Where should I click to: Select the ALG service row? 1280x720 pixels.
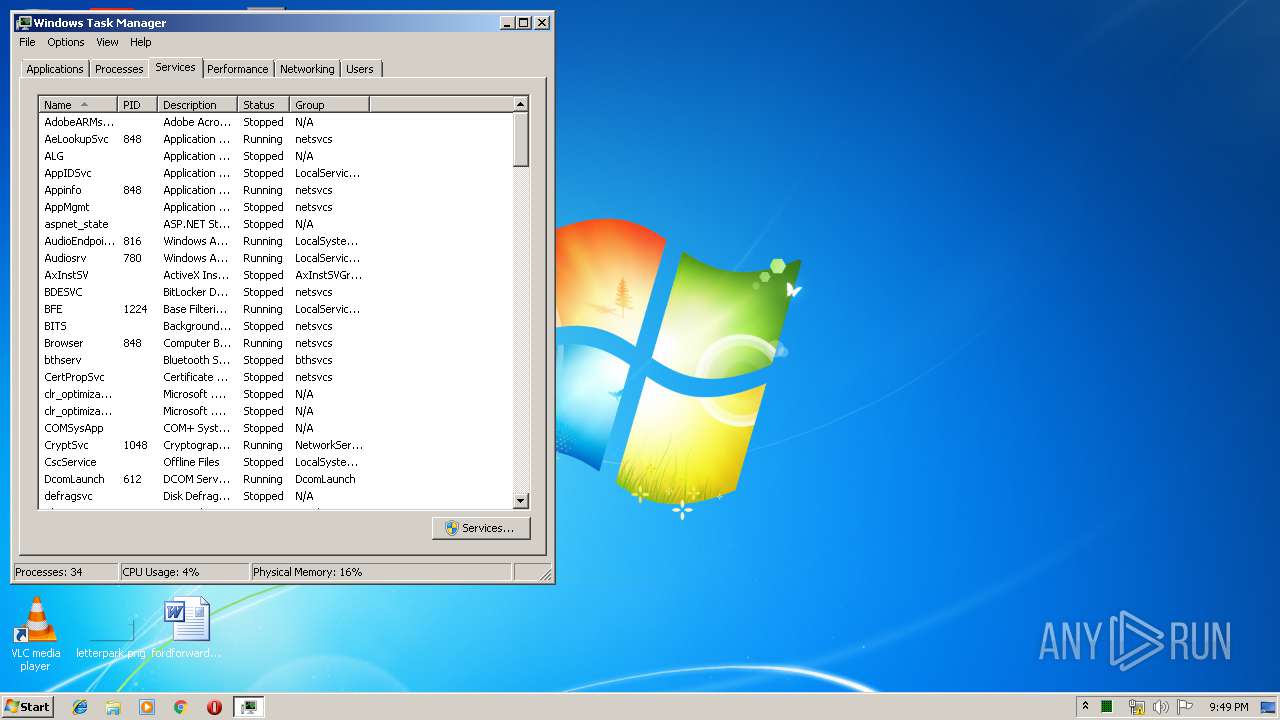coord(275,156)
